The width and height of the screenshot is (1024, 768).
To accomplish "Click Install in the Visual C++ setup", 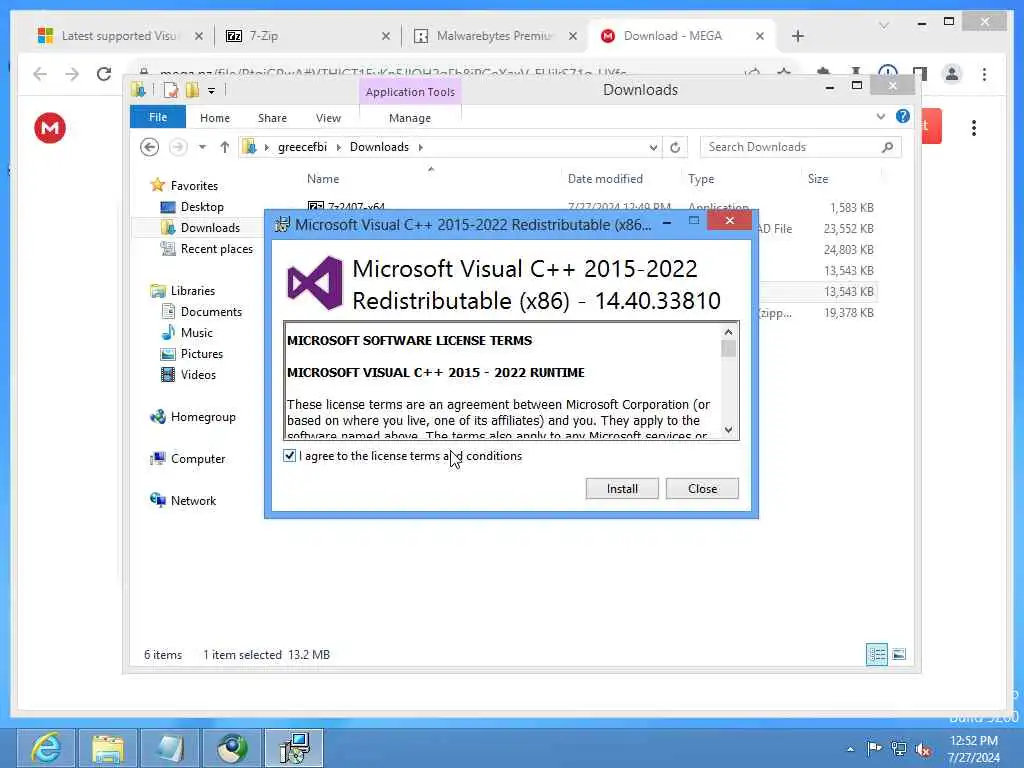I will (622, 488).
